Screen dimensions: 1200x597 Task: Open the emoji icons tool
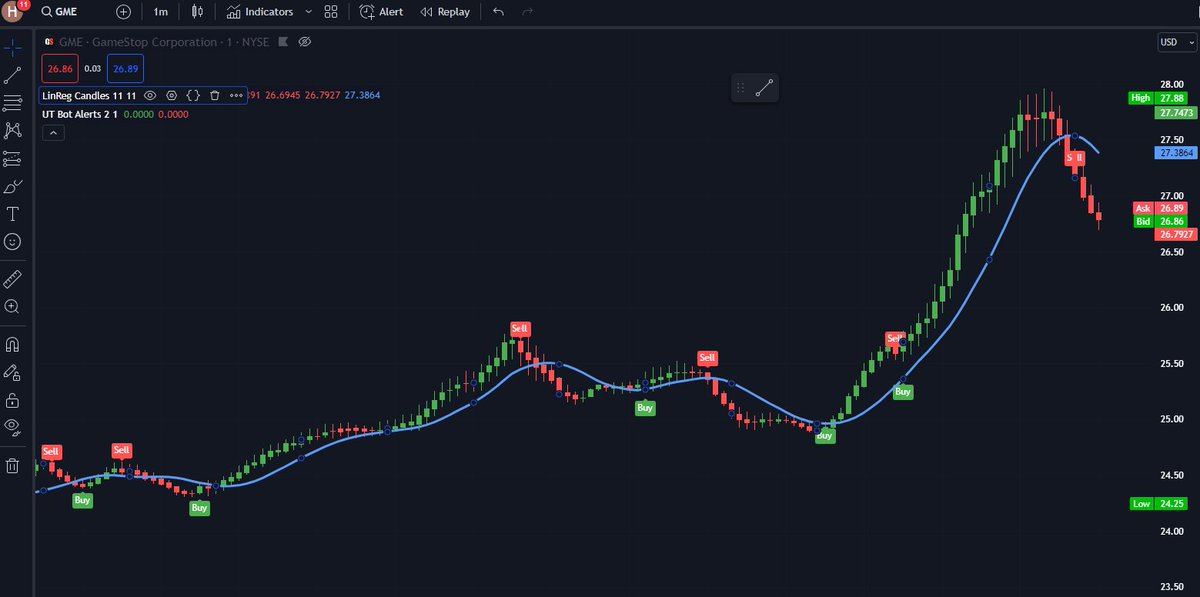coord(13,242)
